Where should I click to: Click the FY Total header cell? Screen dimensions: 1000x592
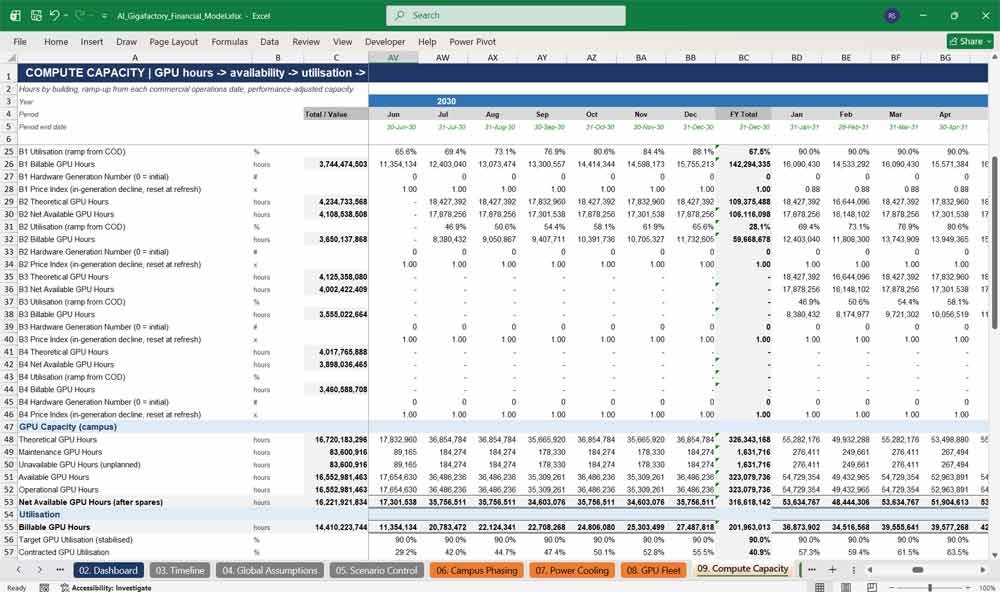pos(744,114)
